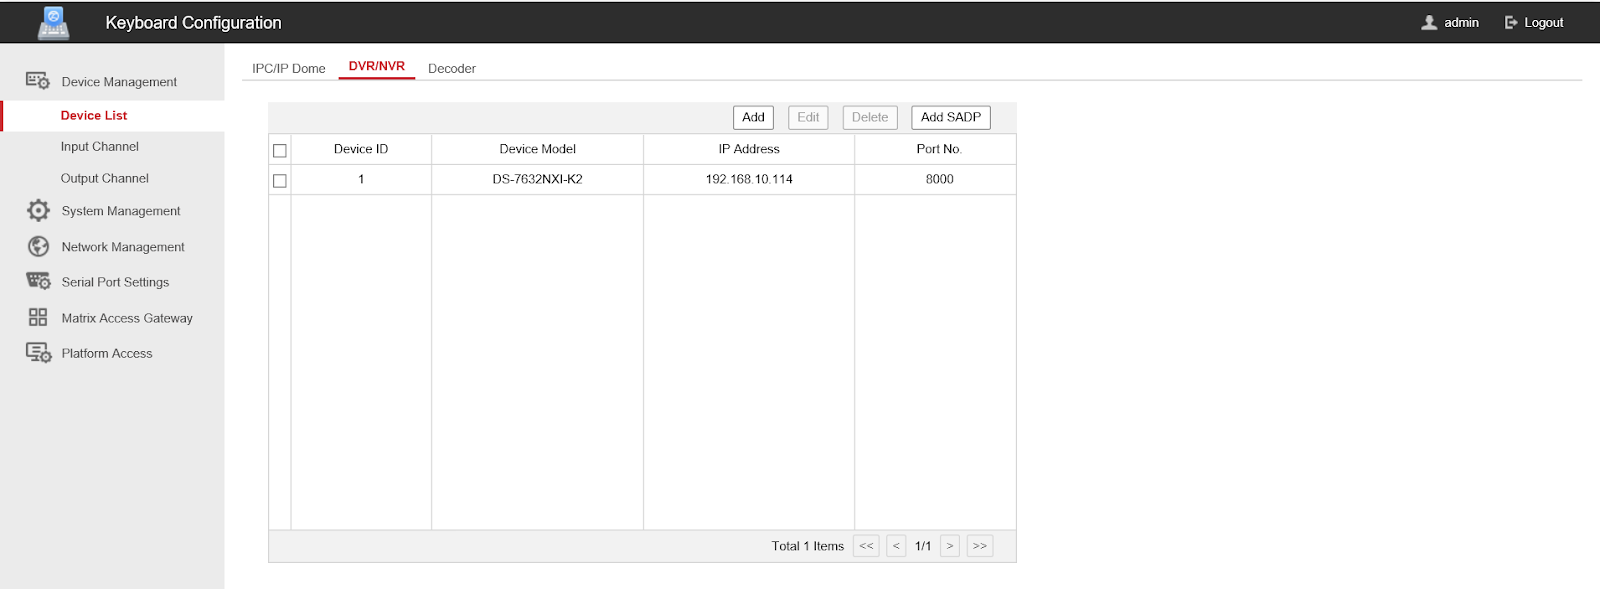Switch to the IPC/IP Dome tab
This screenshot has height=589, width=1600.
coord(289,69)
